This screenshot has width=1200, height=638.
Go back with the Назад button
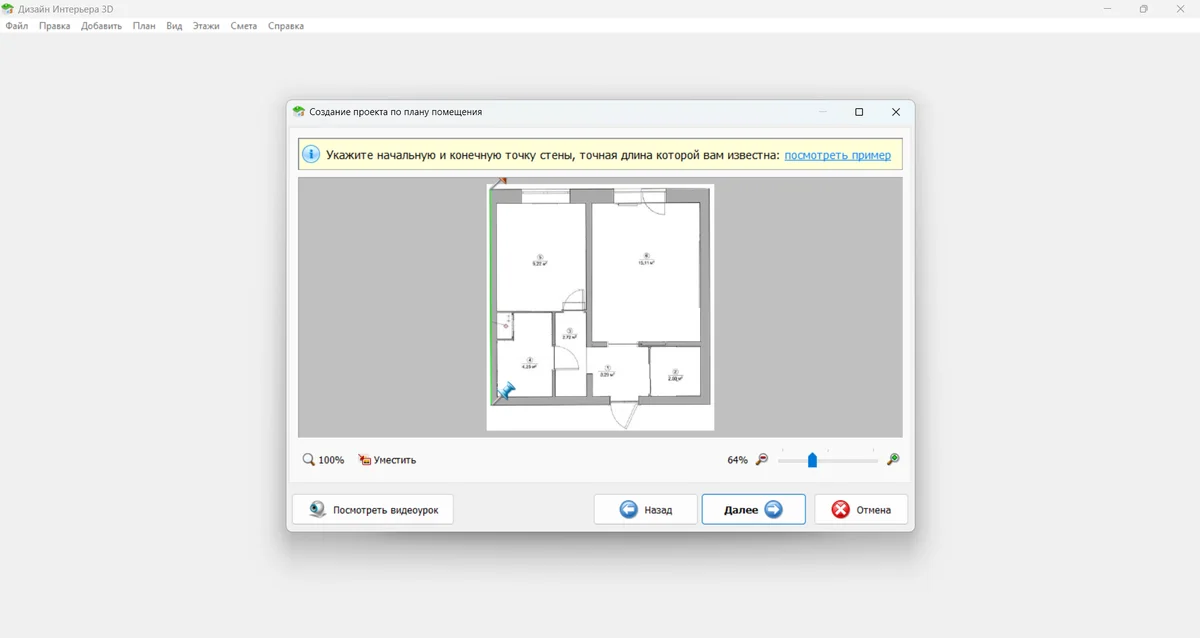pyautogui.click(x=646, y=510)
